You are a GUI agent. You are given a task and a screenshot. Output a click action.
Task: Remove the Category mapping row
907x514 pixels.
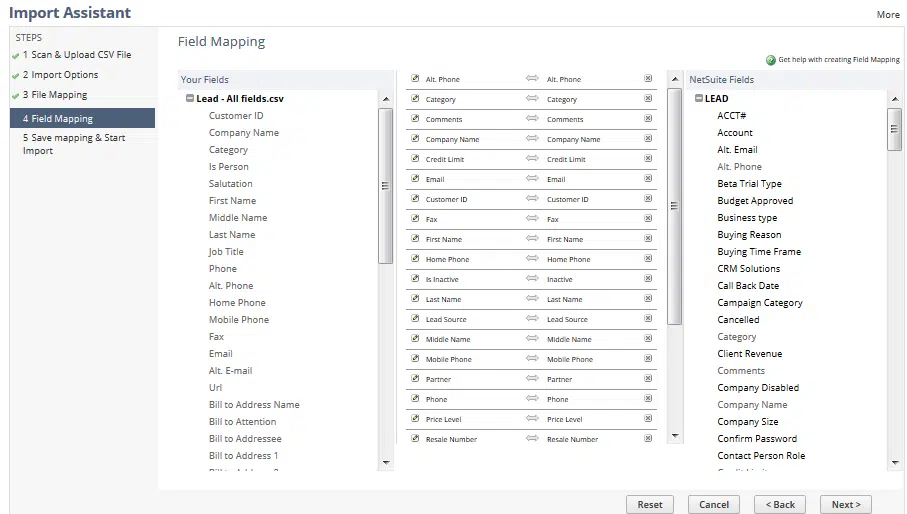click(x=648, y=98)
